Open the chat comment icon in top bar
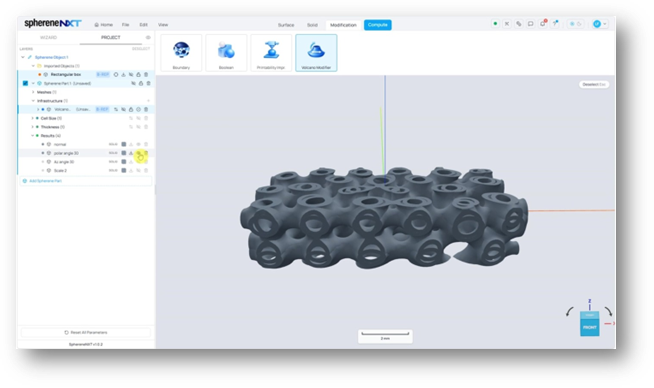 click(x=531, y=24)
